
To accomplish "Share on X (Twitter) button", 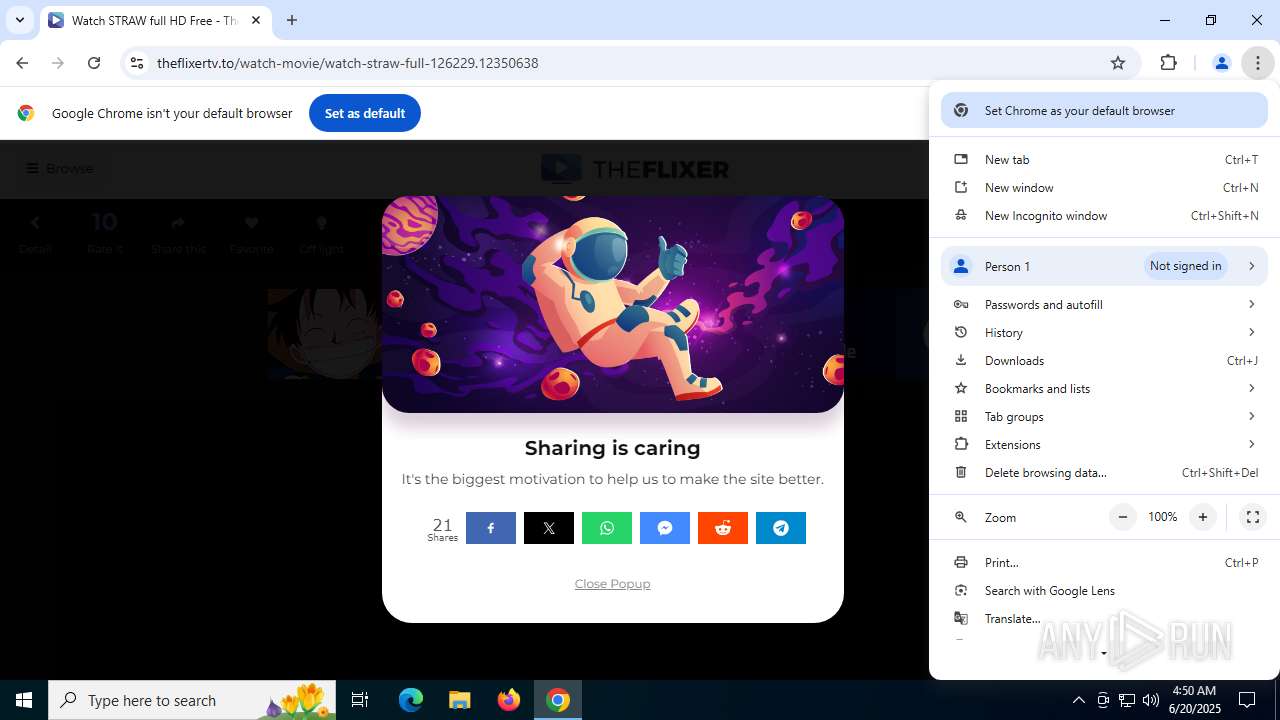I will click(549, 528).
